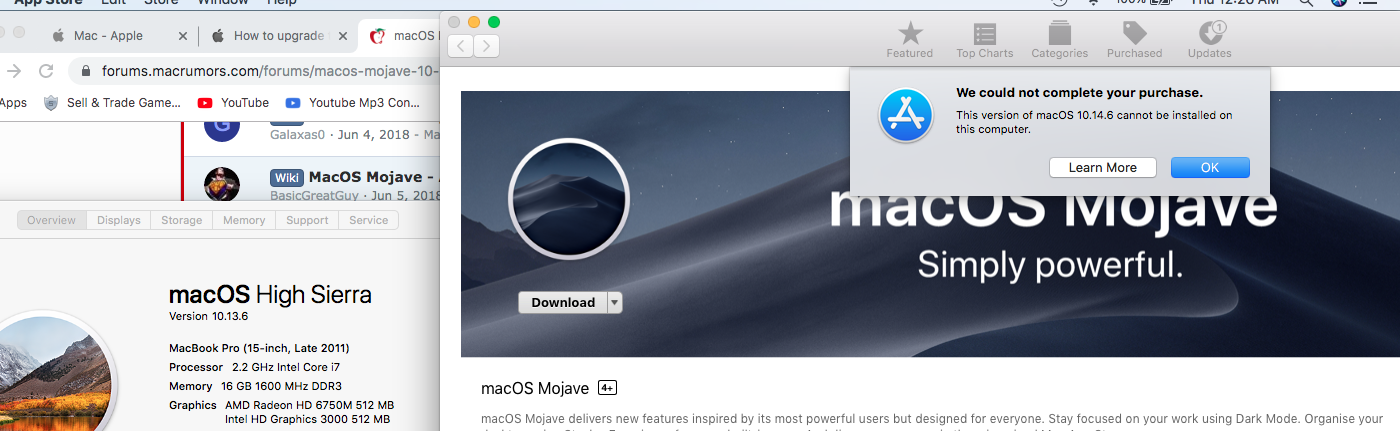Viewport: 1400px width, 431px height.
Task: Open Purchased in App Store toolbar
Action: (x=1134, y=40)
